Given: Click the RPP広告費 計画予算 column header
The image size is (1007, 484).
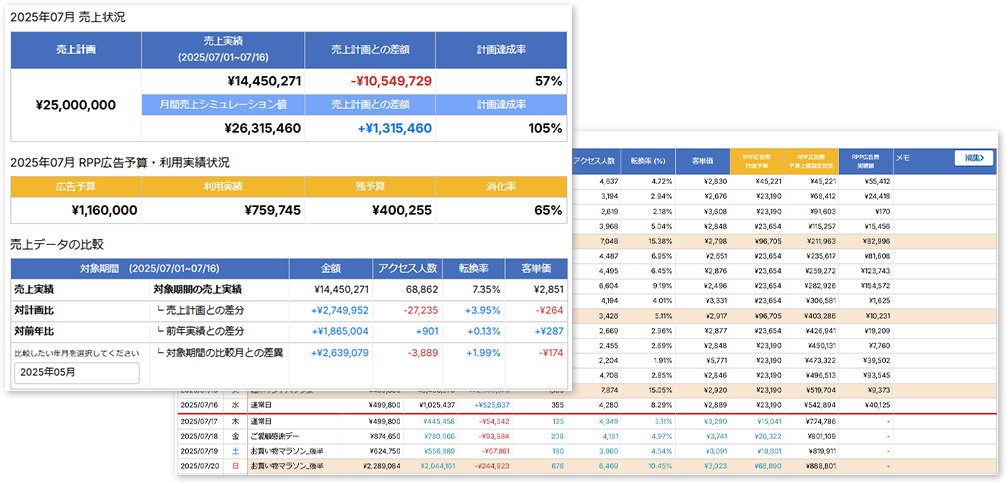Looking at the screenshot, I should pos(757,159).
